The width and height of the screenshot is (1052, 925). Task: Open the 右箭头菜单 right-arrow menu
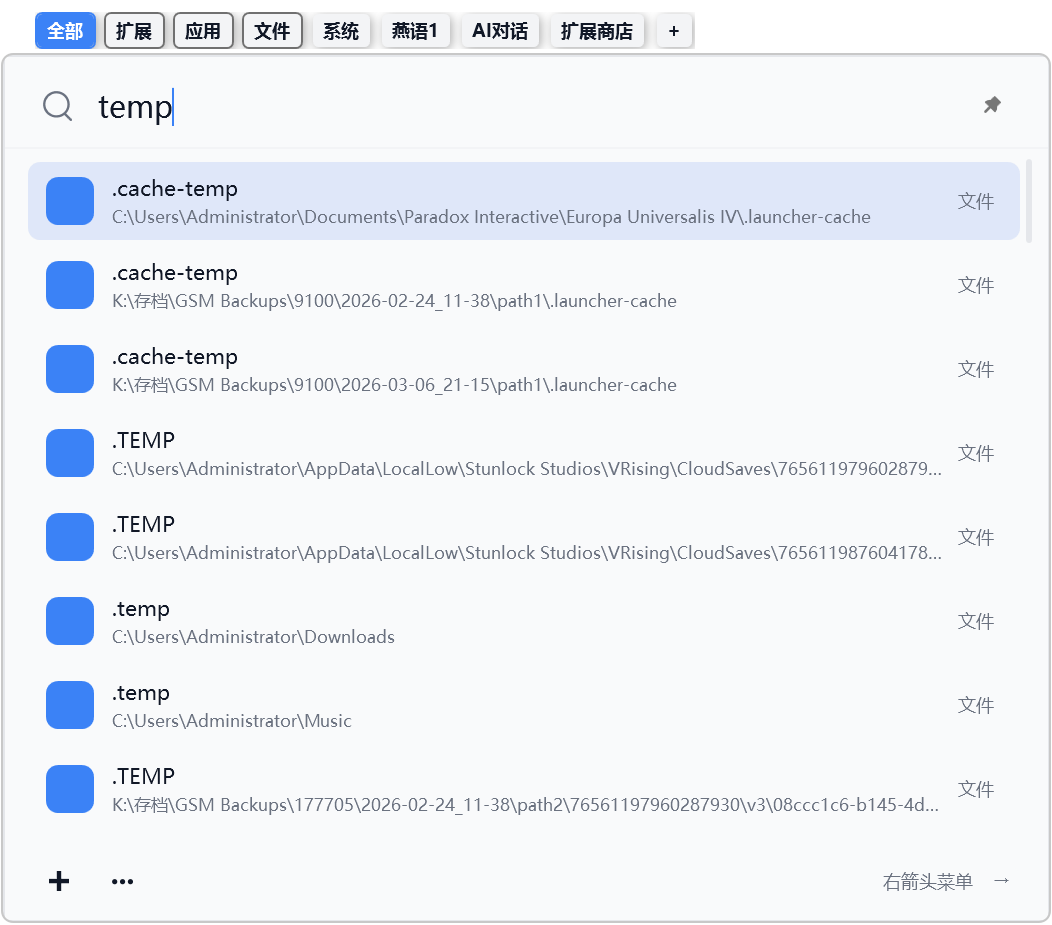[x=946, y=881]
